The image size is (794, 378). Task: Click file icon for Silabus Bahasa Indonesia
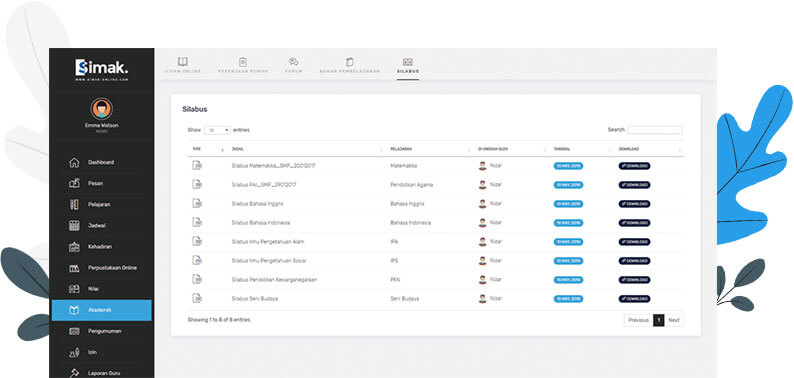click(197, 222)
